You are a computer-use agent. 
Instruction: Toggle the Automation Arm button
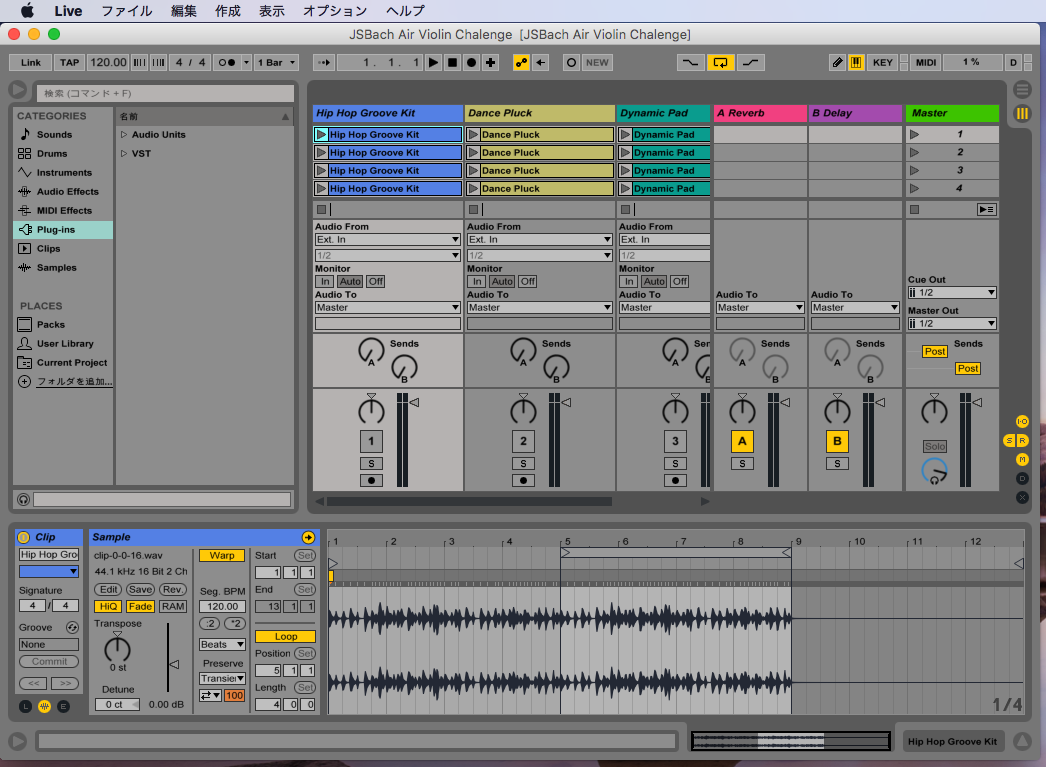point(521,63)
